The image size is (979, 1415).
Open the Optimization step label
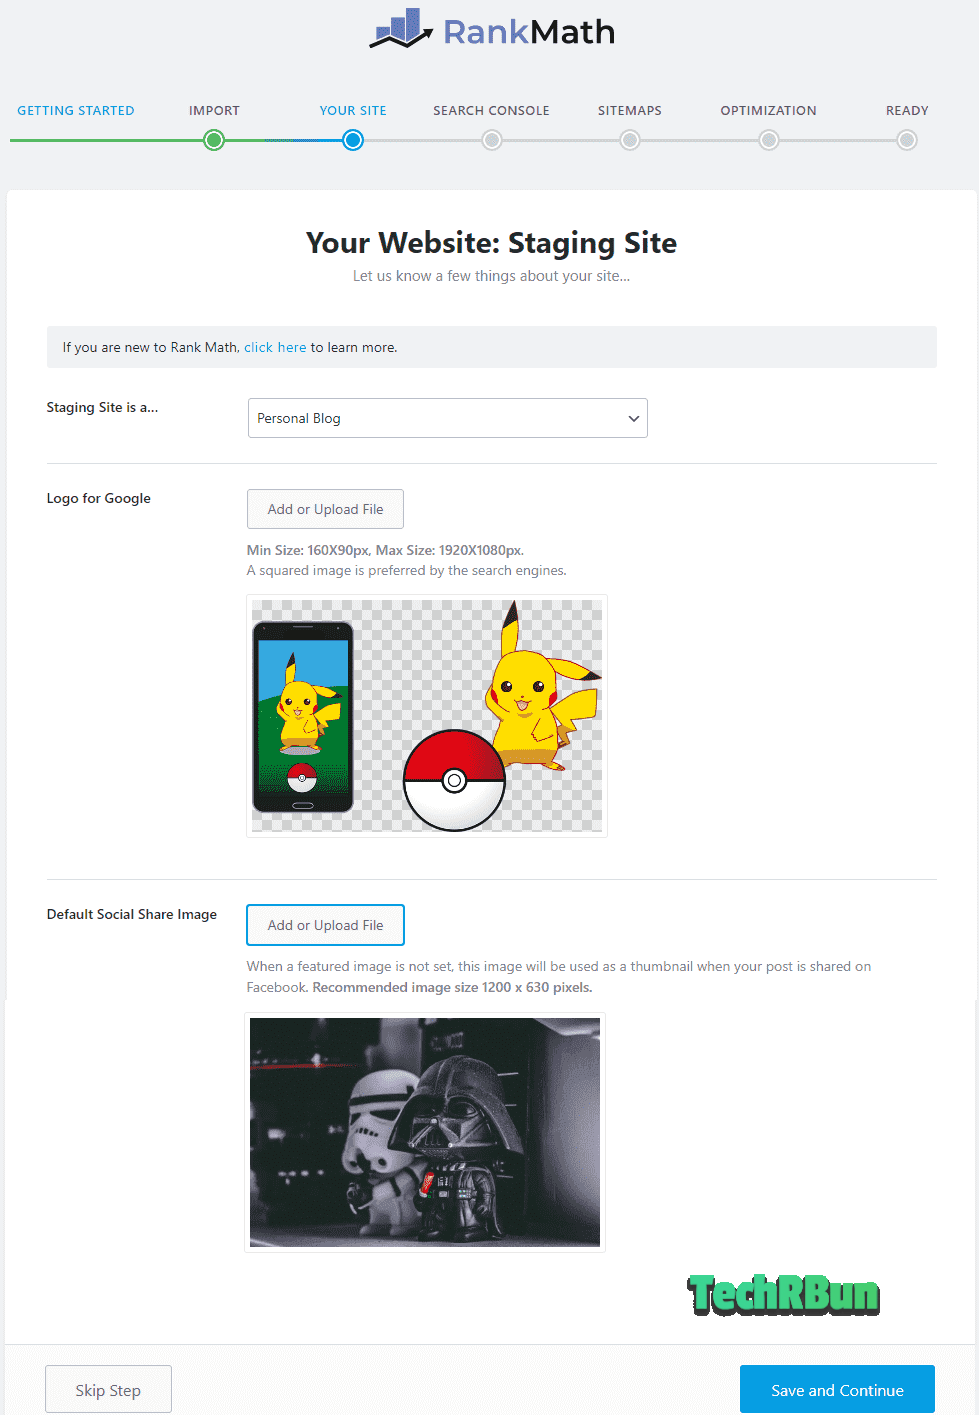coord(768,111)
